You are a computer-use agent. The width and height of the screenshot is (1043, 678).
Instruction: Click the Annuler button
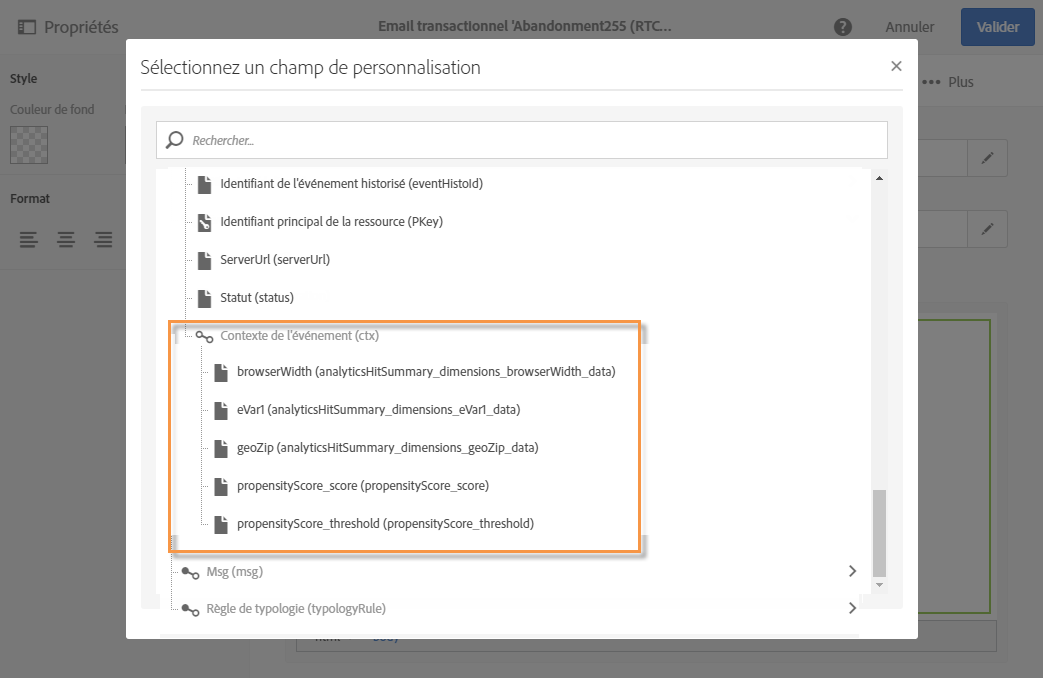point(909,27)
